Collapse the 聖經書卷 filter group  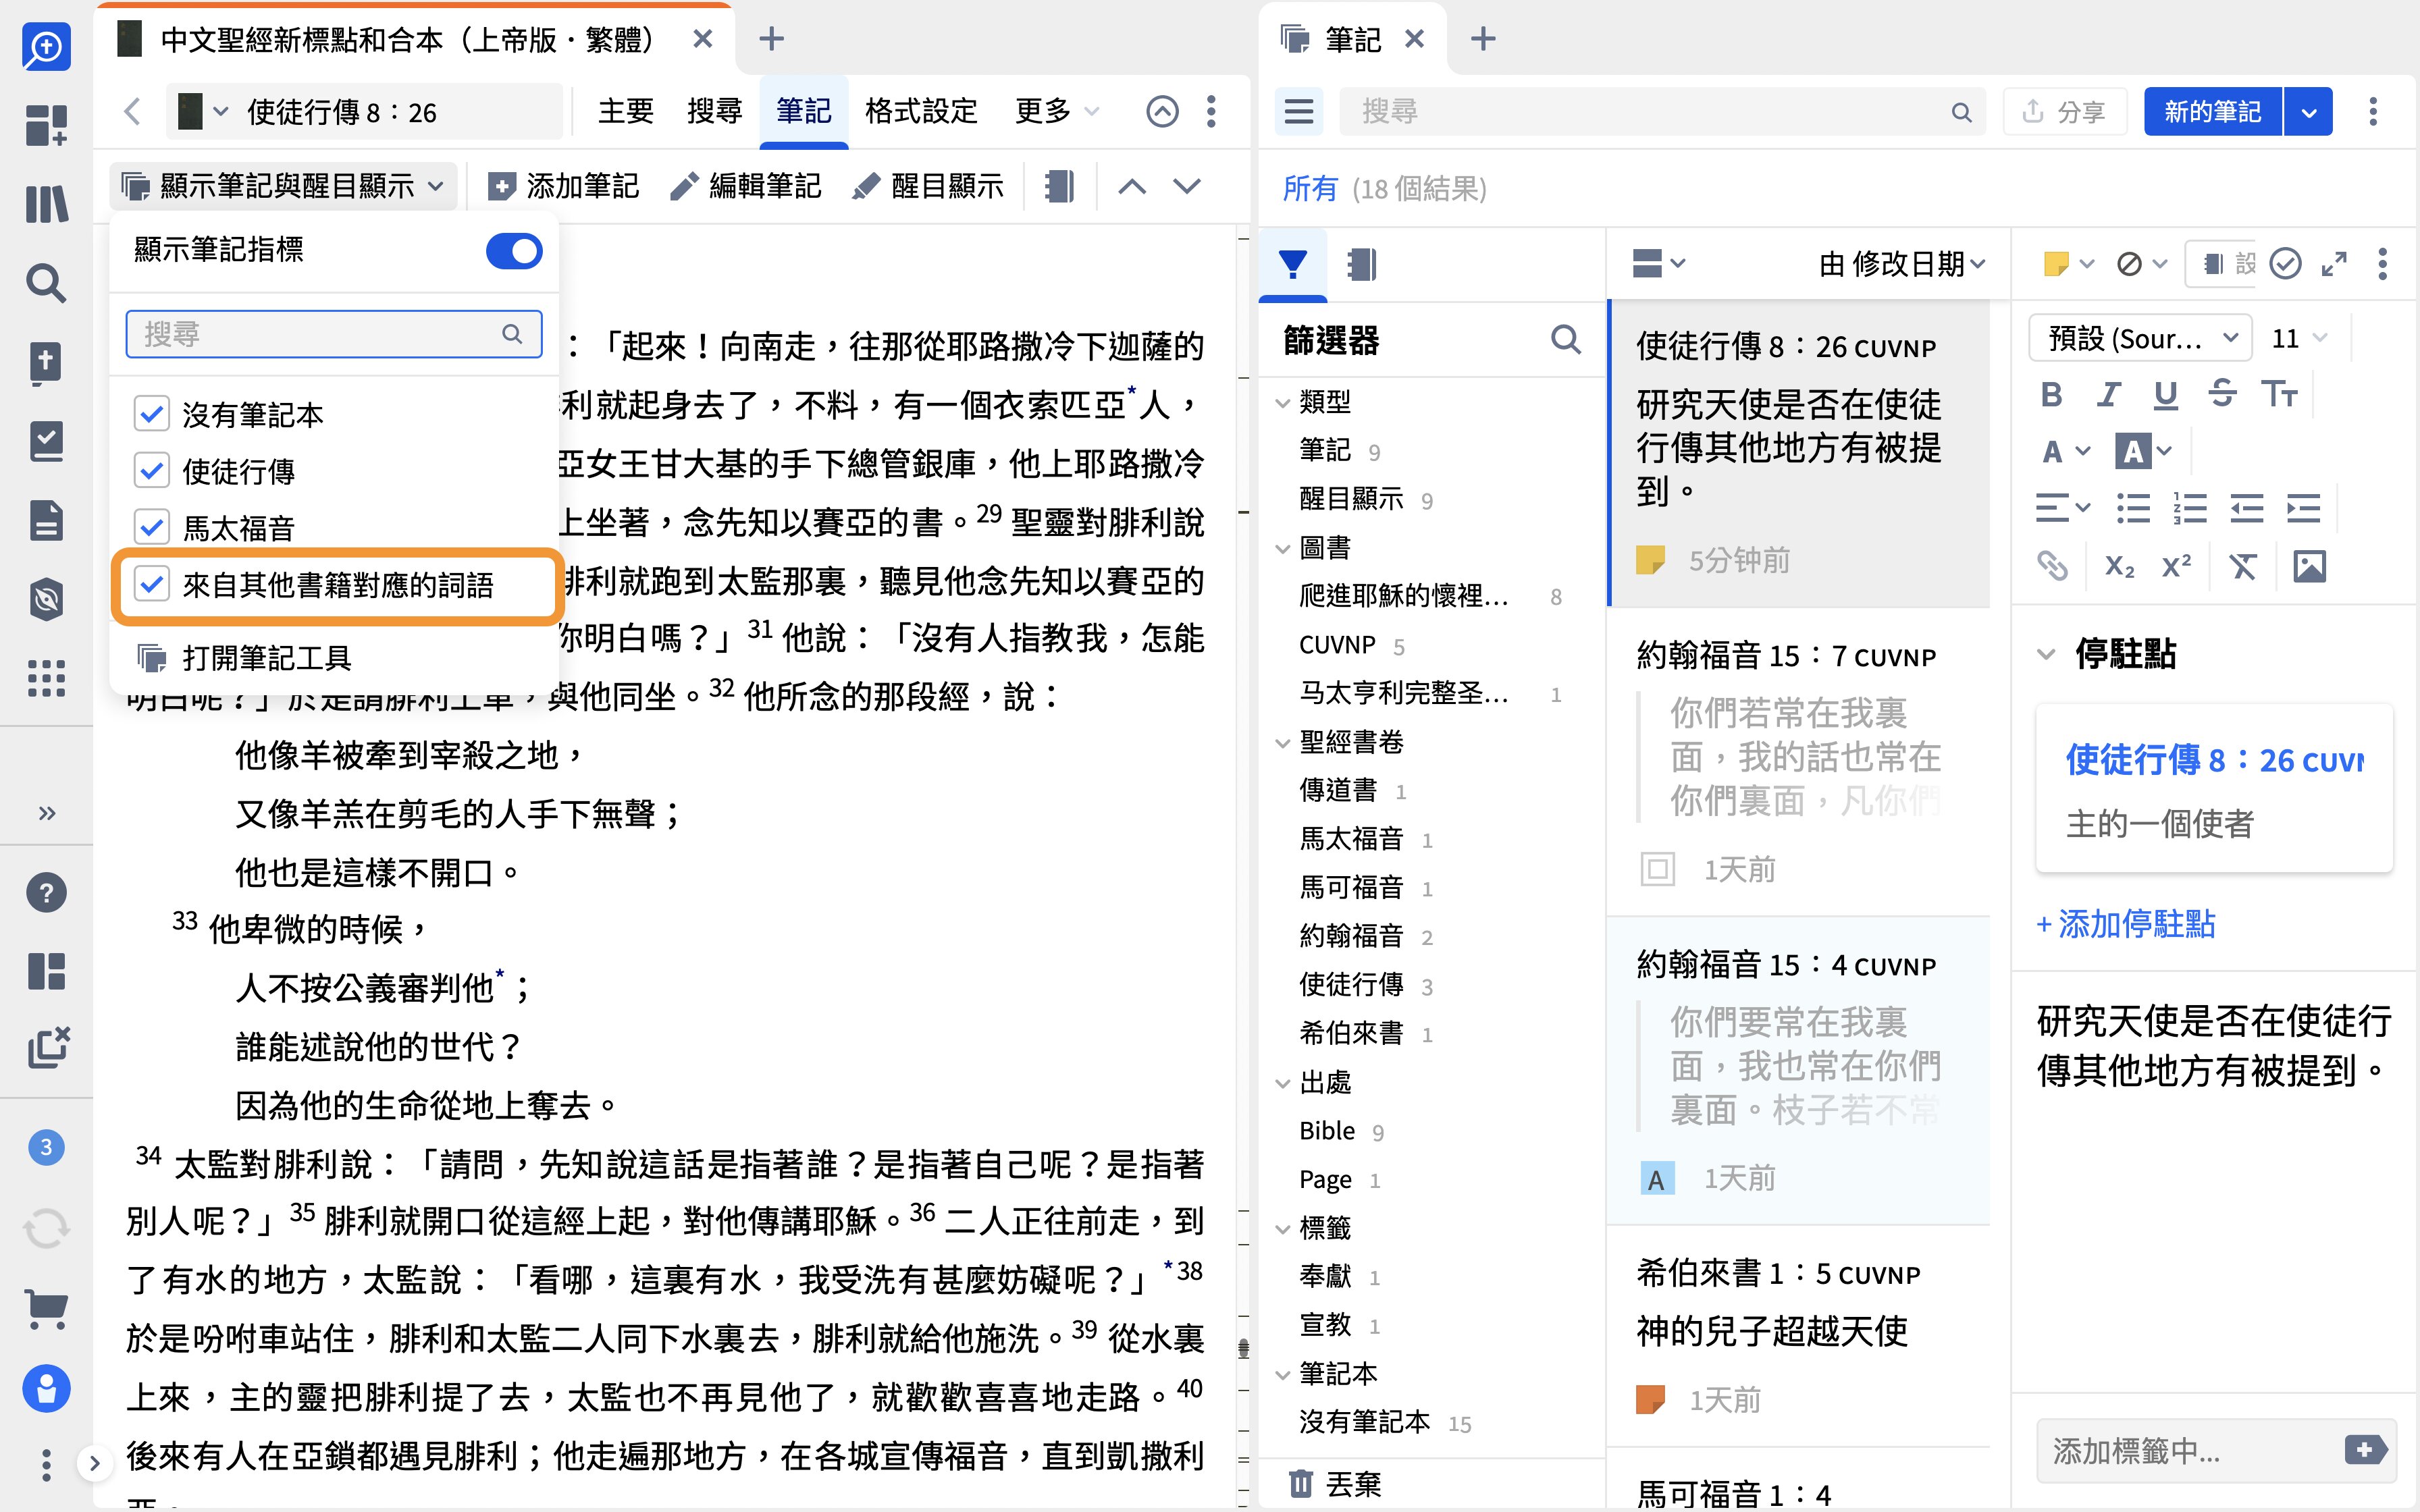pyautogui.click(x=1283, y=743)
